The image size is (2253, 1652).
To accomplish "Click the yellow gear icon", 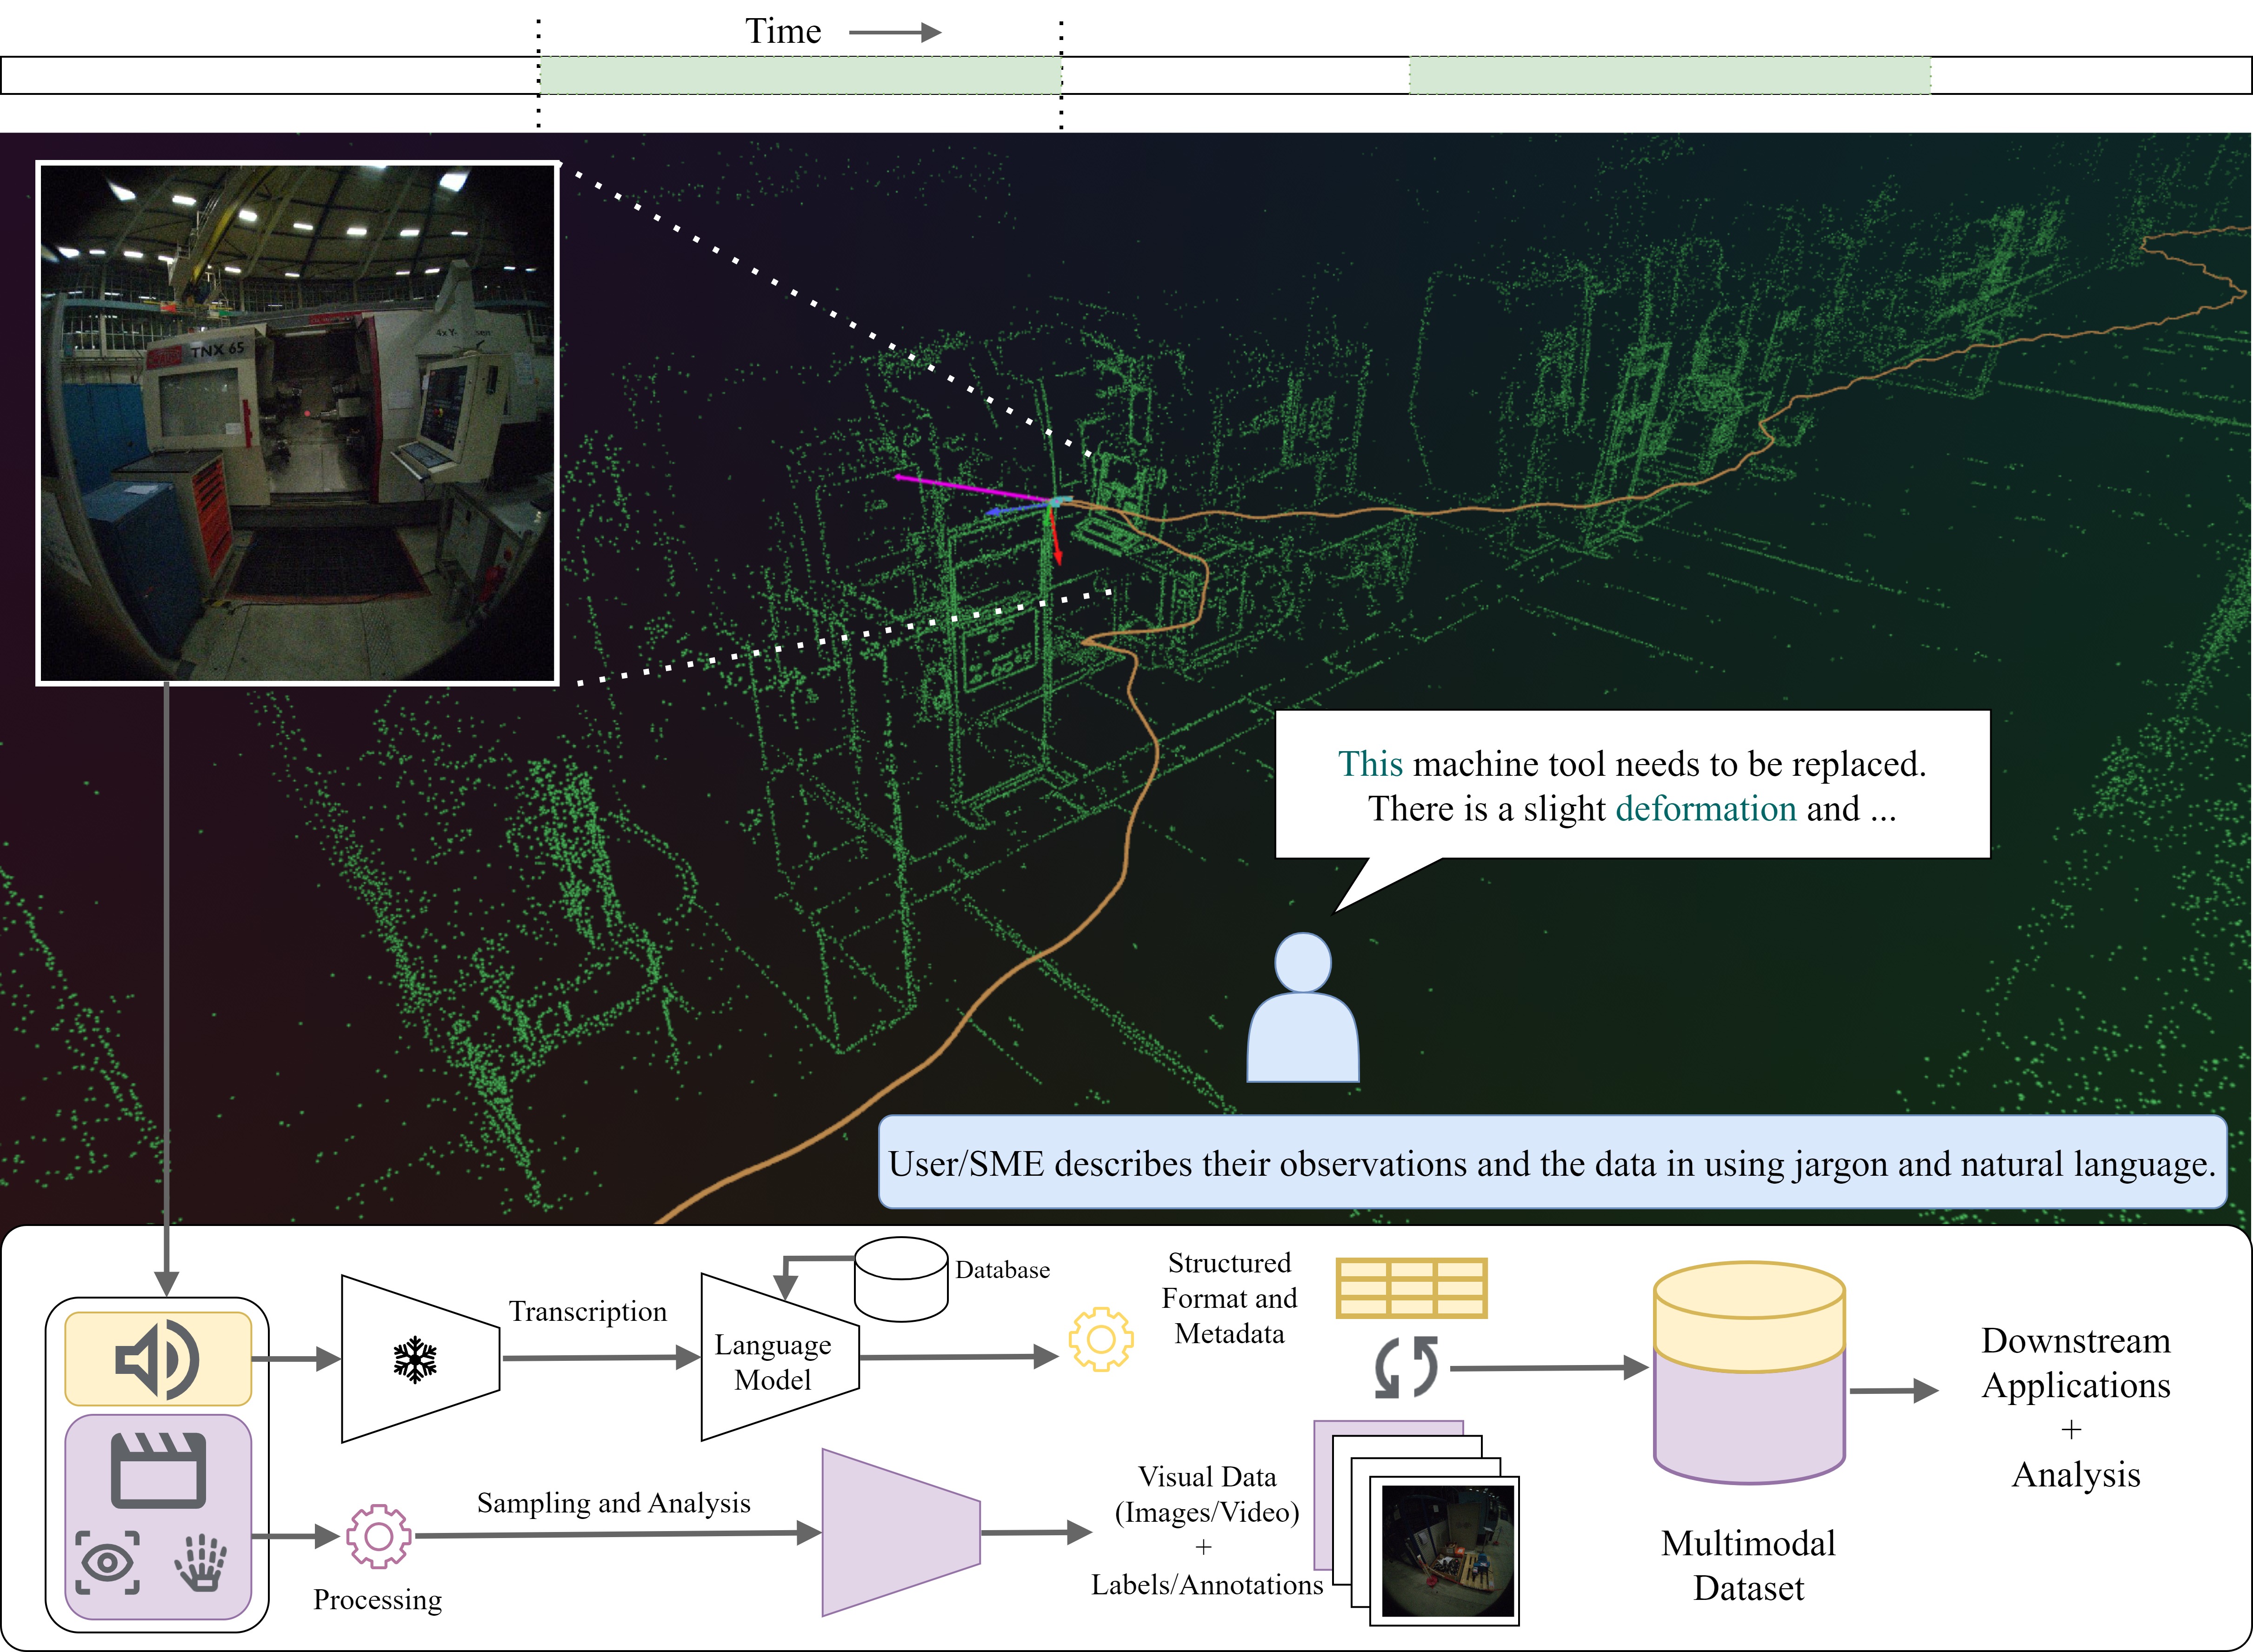I will coord(1101,1339).
